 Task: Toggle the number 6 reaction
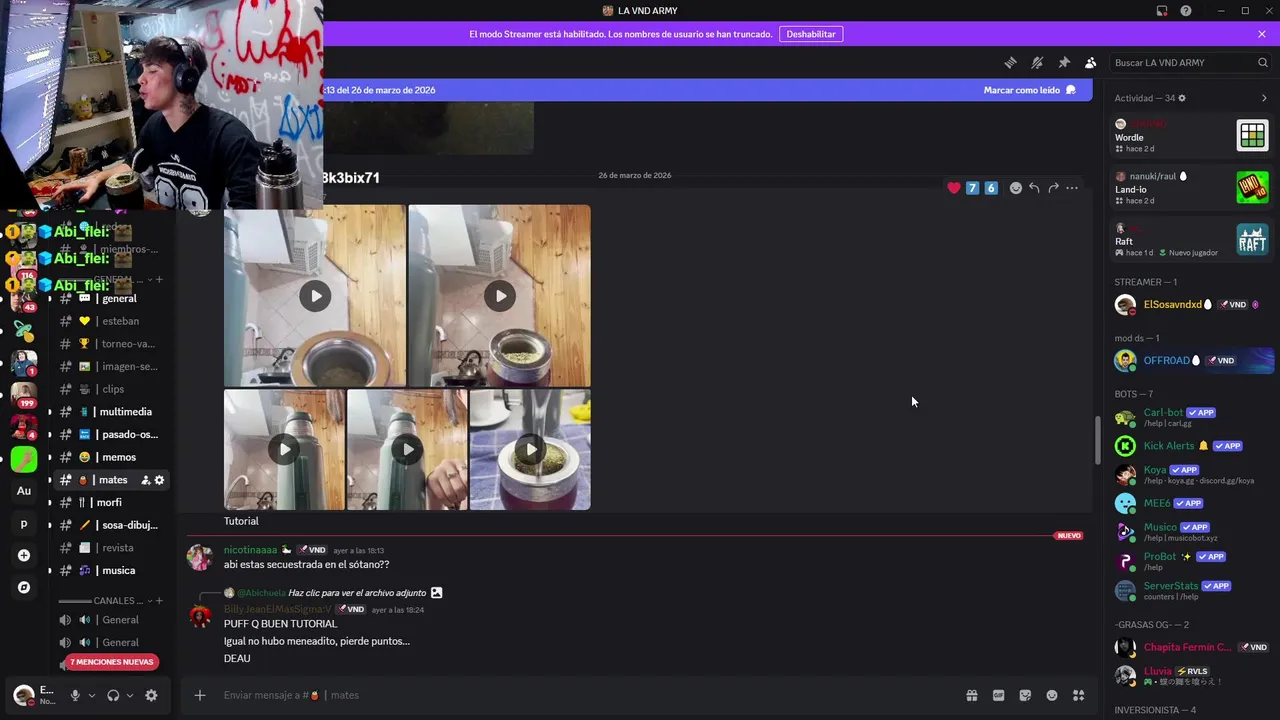tap(991, 188)
